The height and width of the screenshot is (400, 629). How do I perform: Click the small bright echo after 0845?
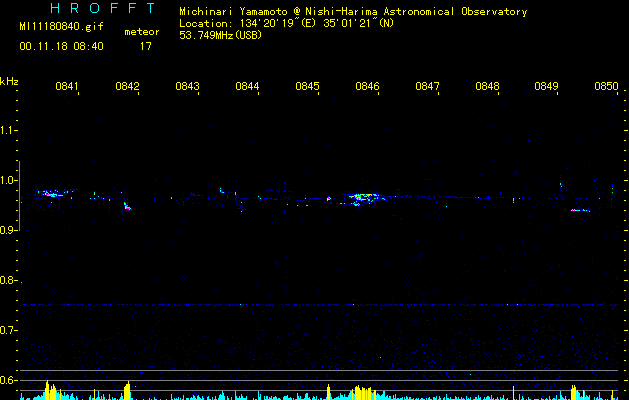[329, 199]
